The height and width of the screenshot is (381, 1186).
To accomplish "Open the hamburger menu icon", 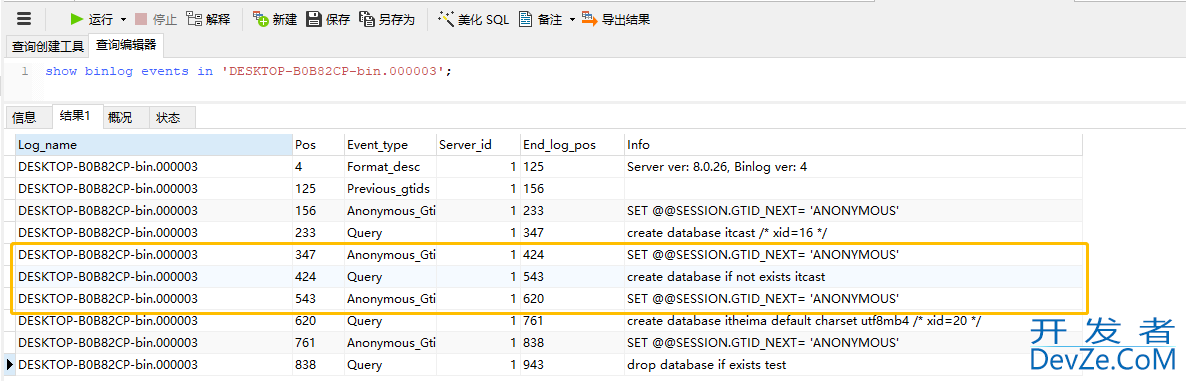I will [24, 19].
